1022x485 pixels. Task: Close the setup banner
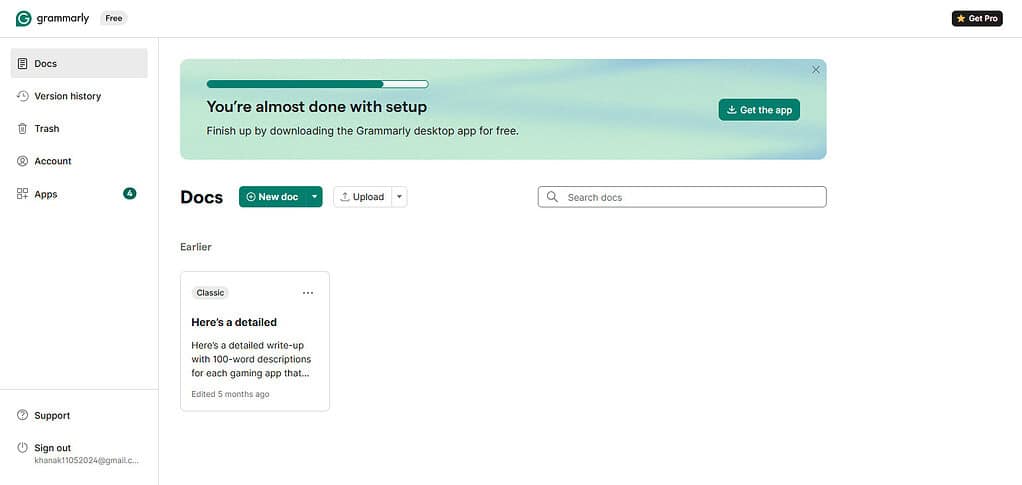pyautogui.click(x=816, y=70)
